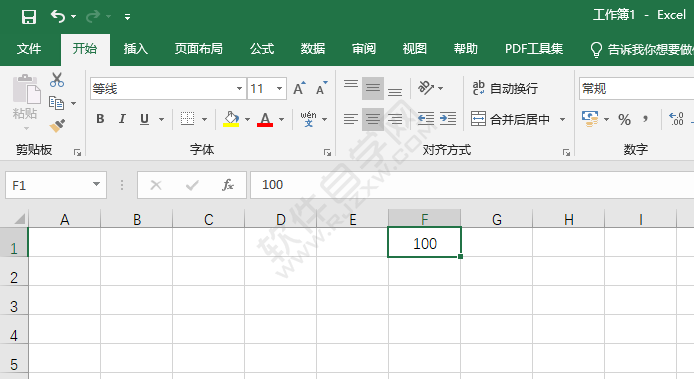Toggle italic formatting
This screenshot has width=694, height=379.
(x=122, y=119)
